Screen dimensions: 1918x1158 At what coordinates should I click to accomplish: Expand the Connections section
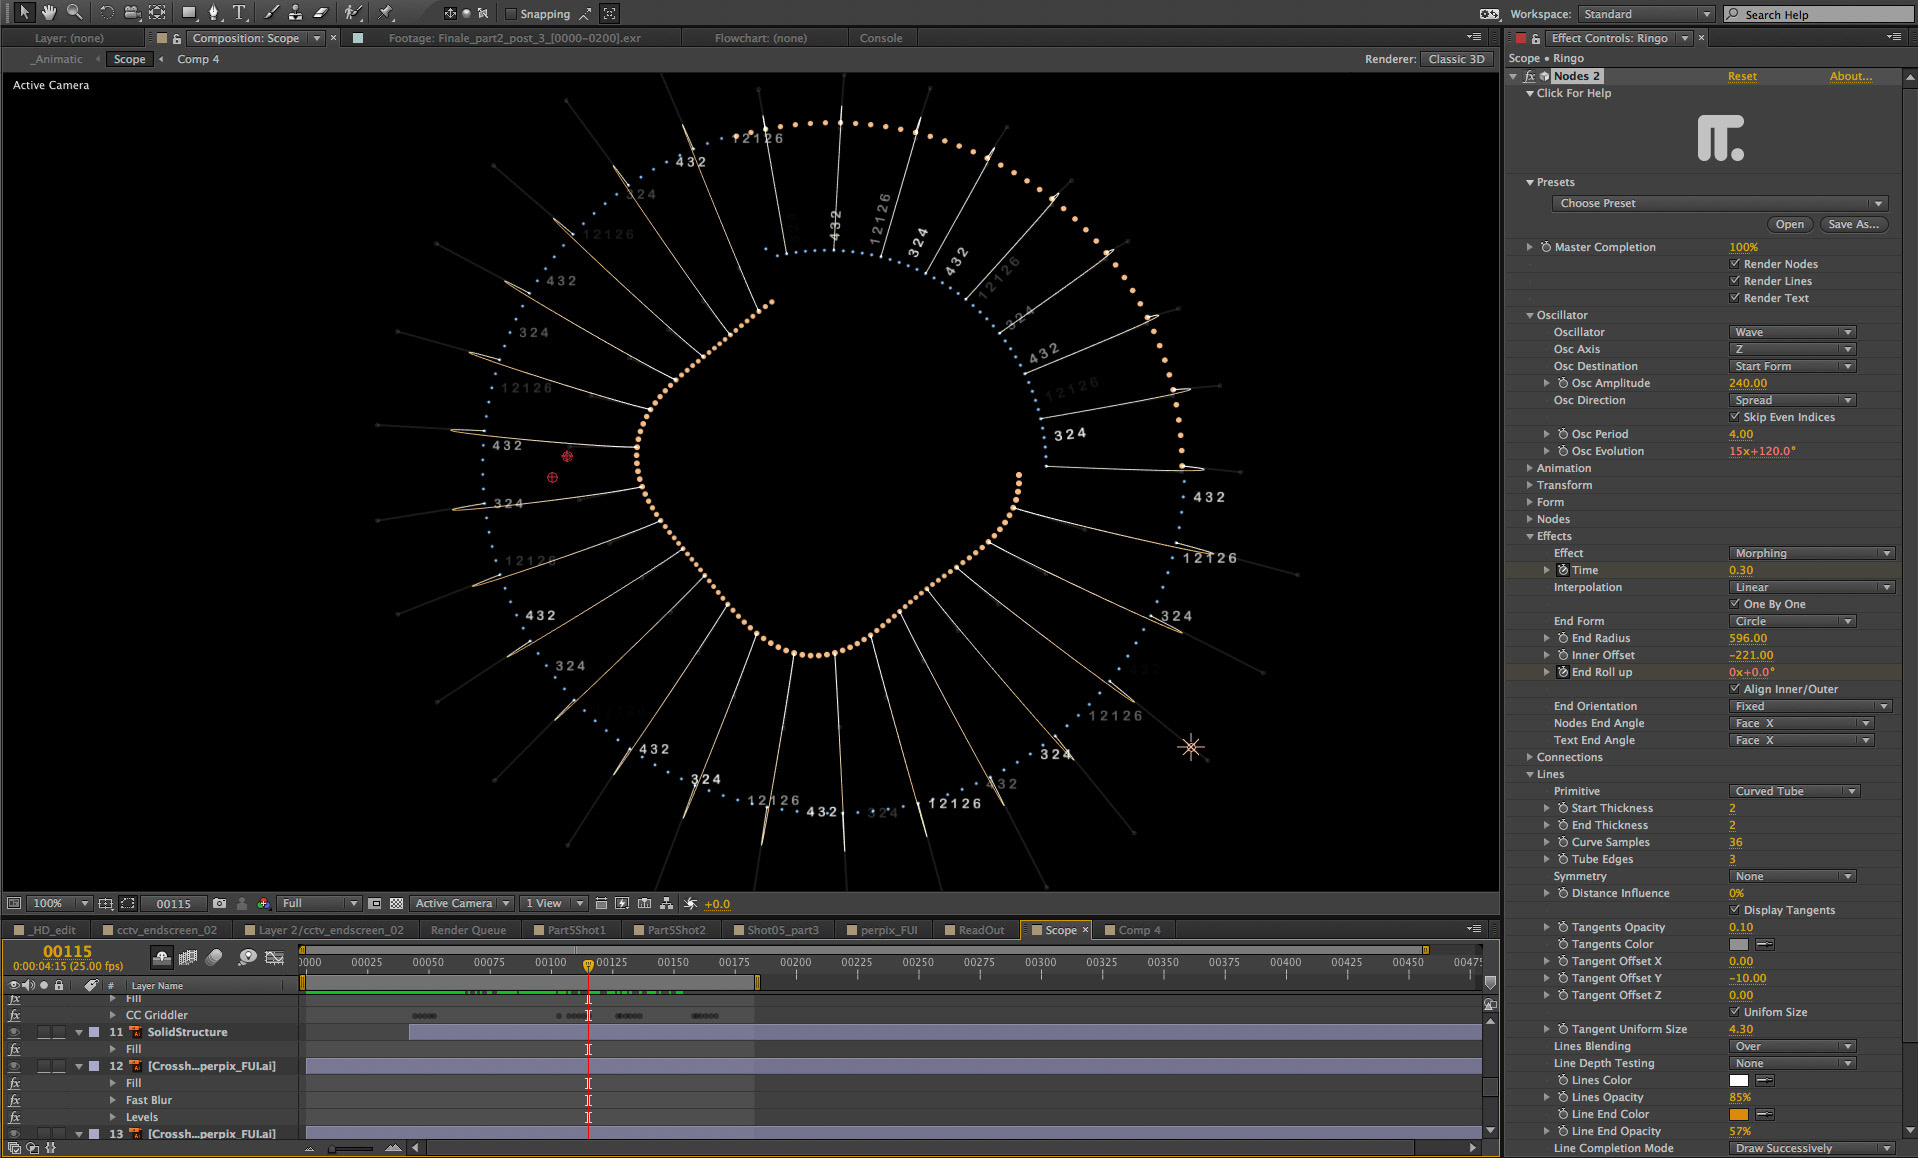1530,757
